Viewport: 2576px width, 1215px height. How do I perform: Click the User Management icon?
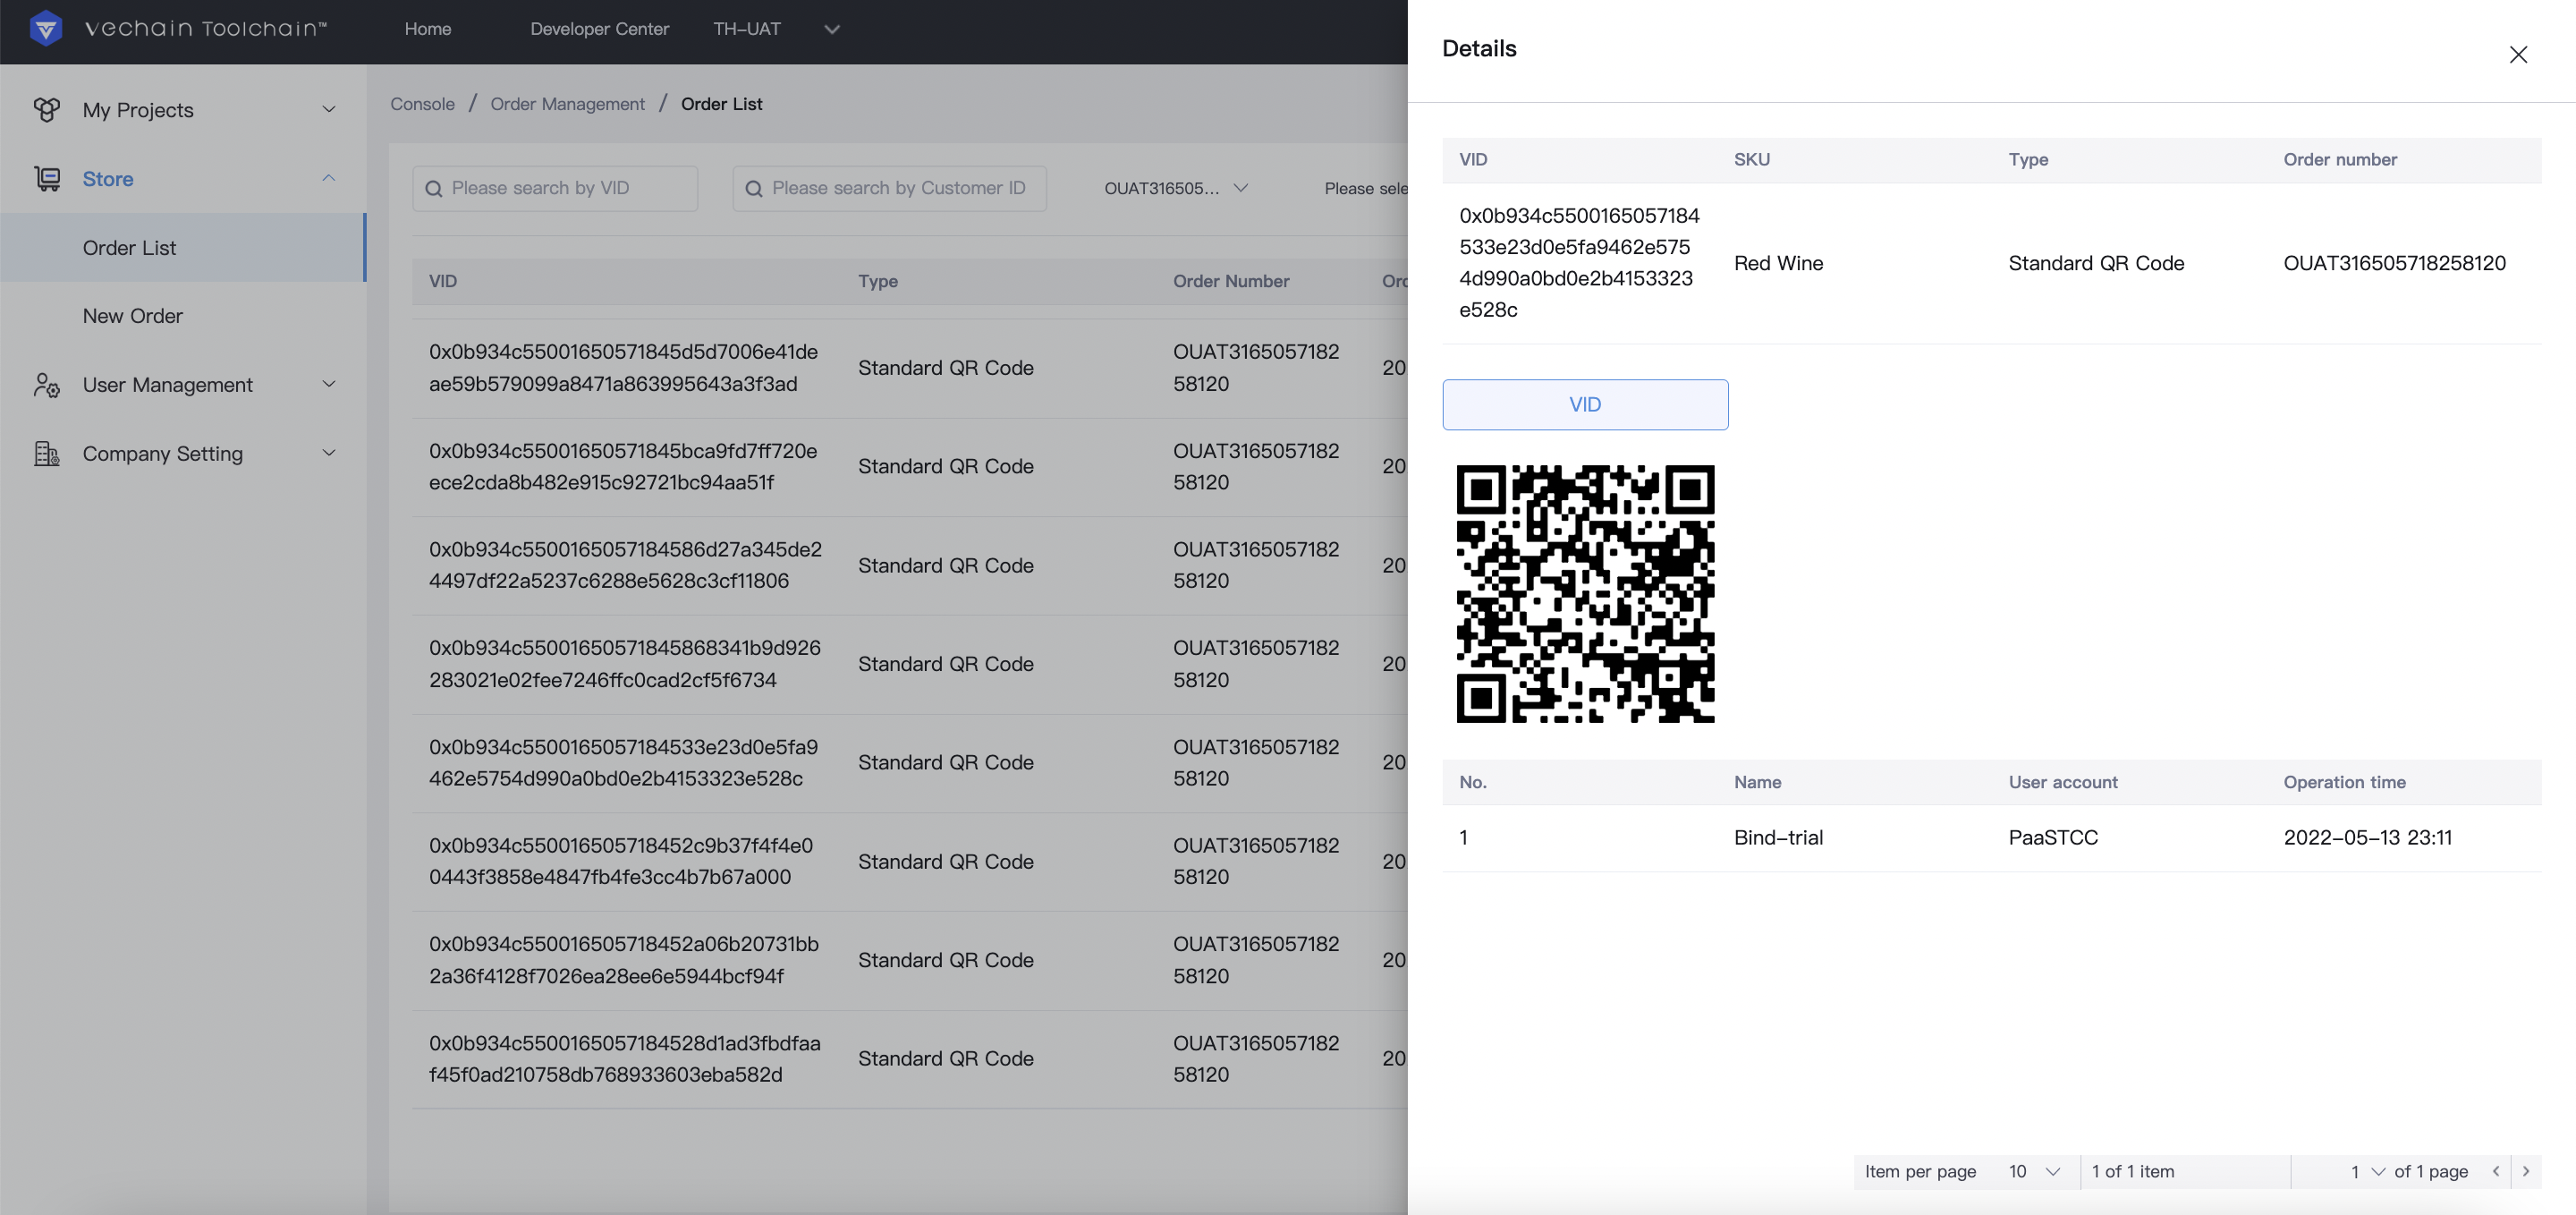pos(46,385)
